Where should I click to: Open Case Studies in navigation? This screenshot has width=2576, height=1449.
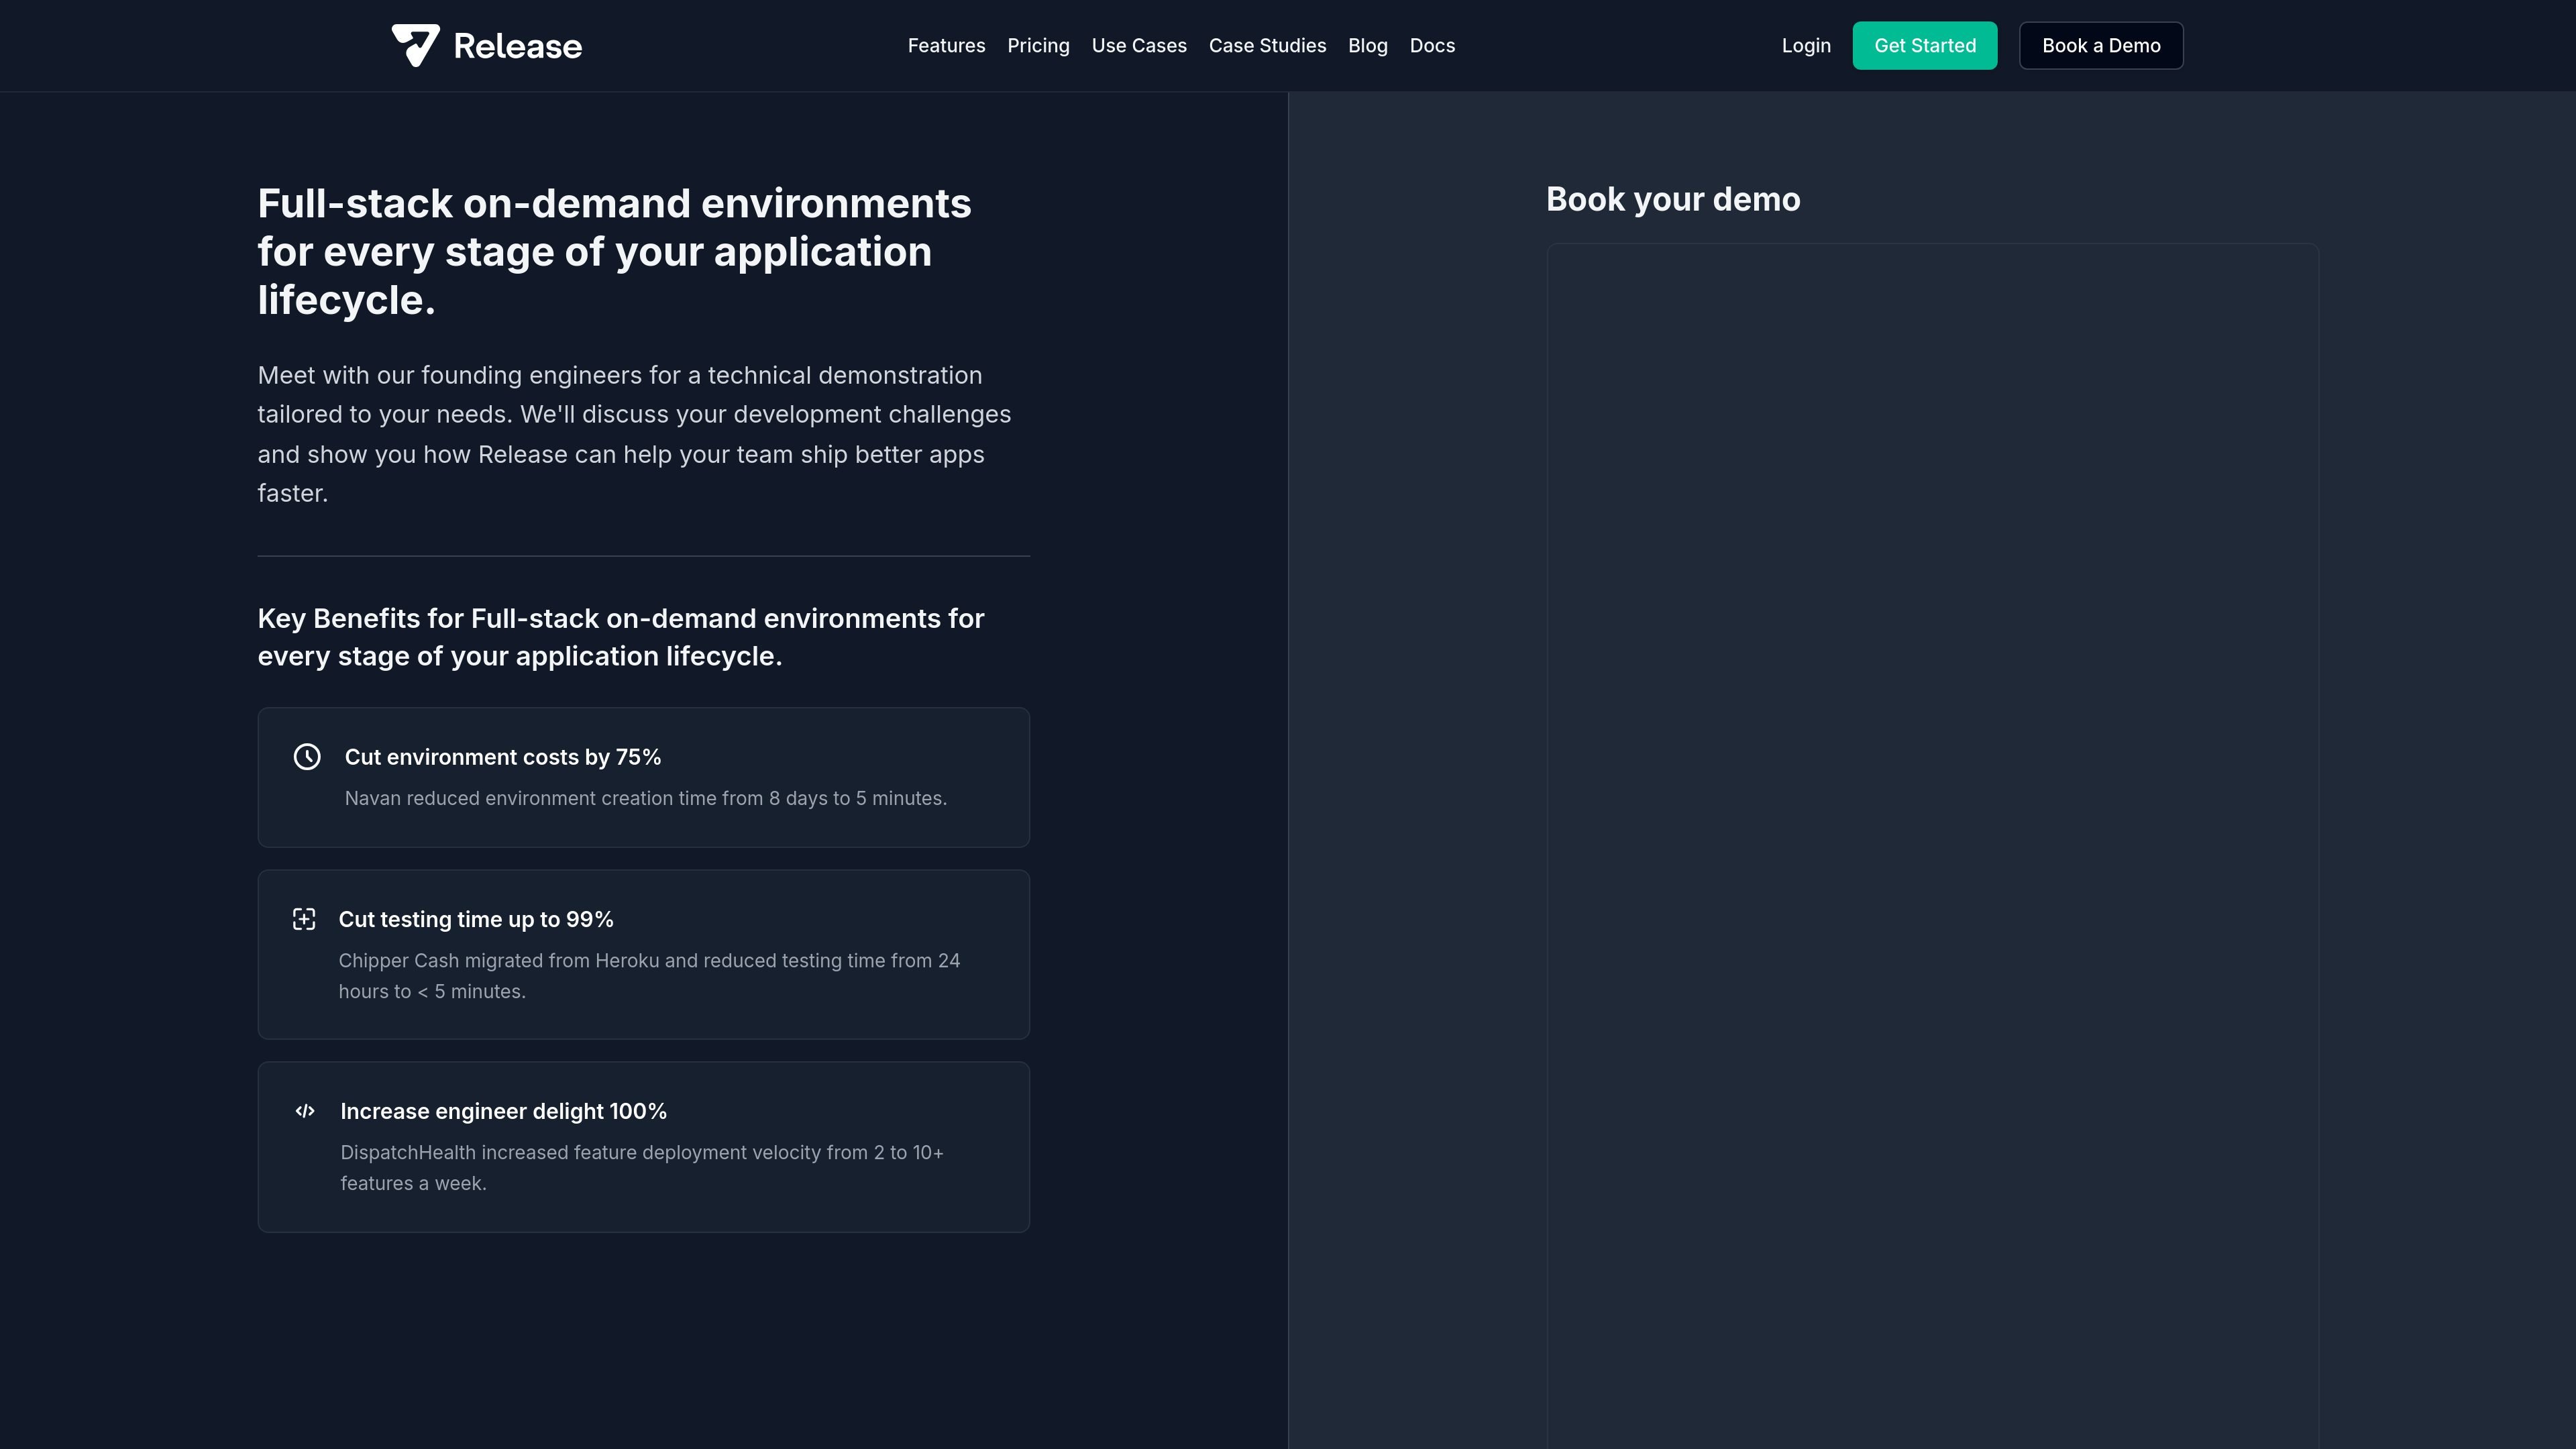tap(1267, 46)
